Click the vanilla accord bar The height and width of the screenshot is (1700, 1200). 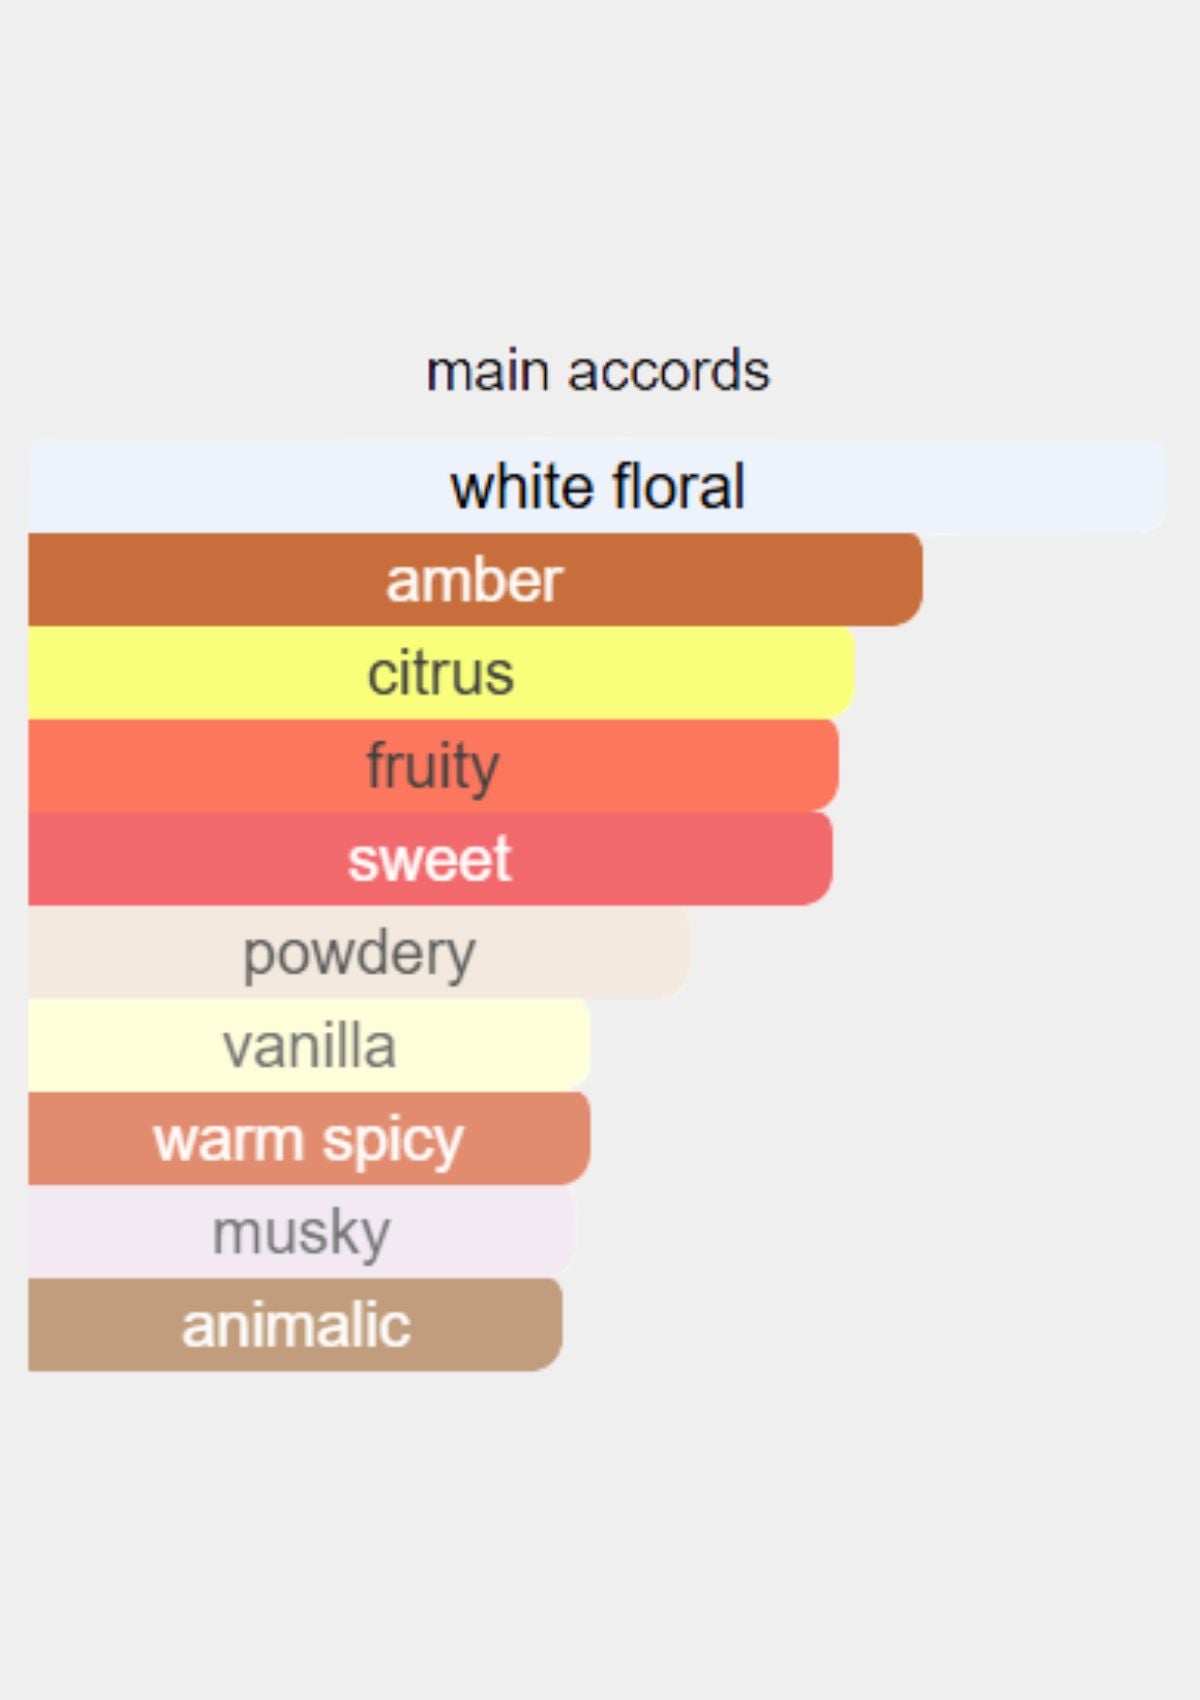pyautogui.click(x=309, y=1045)
